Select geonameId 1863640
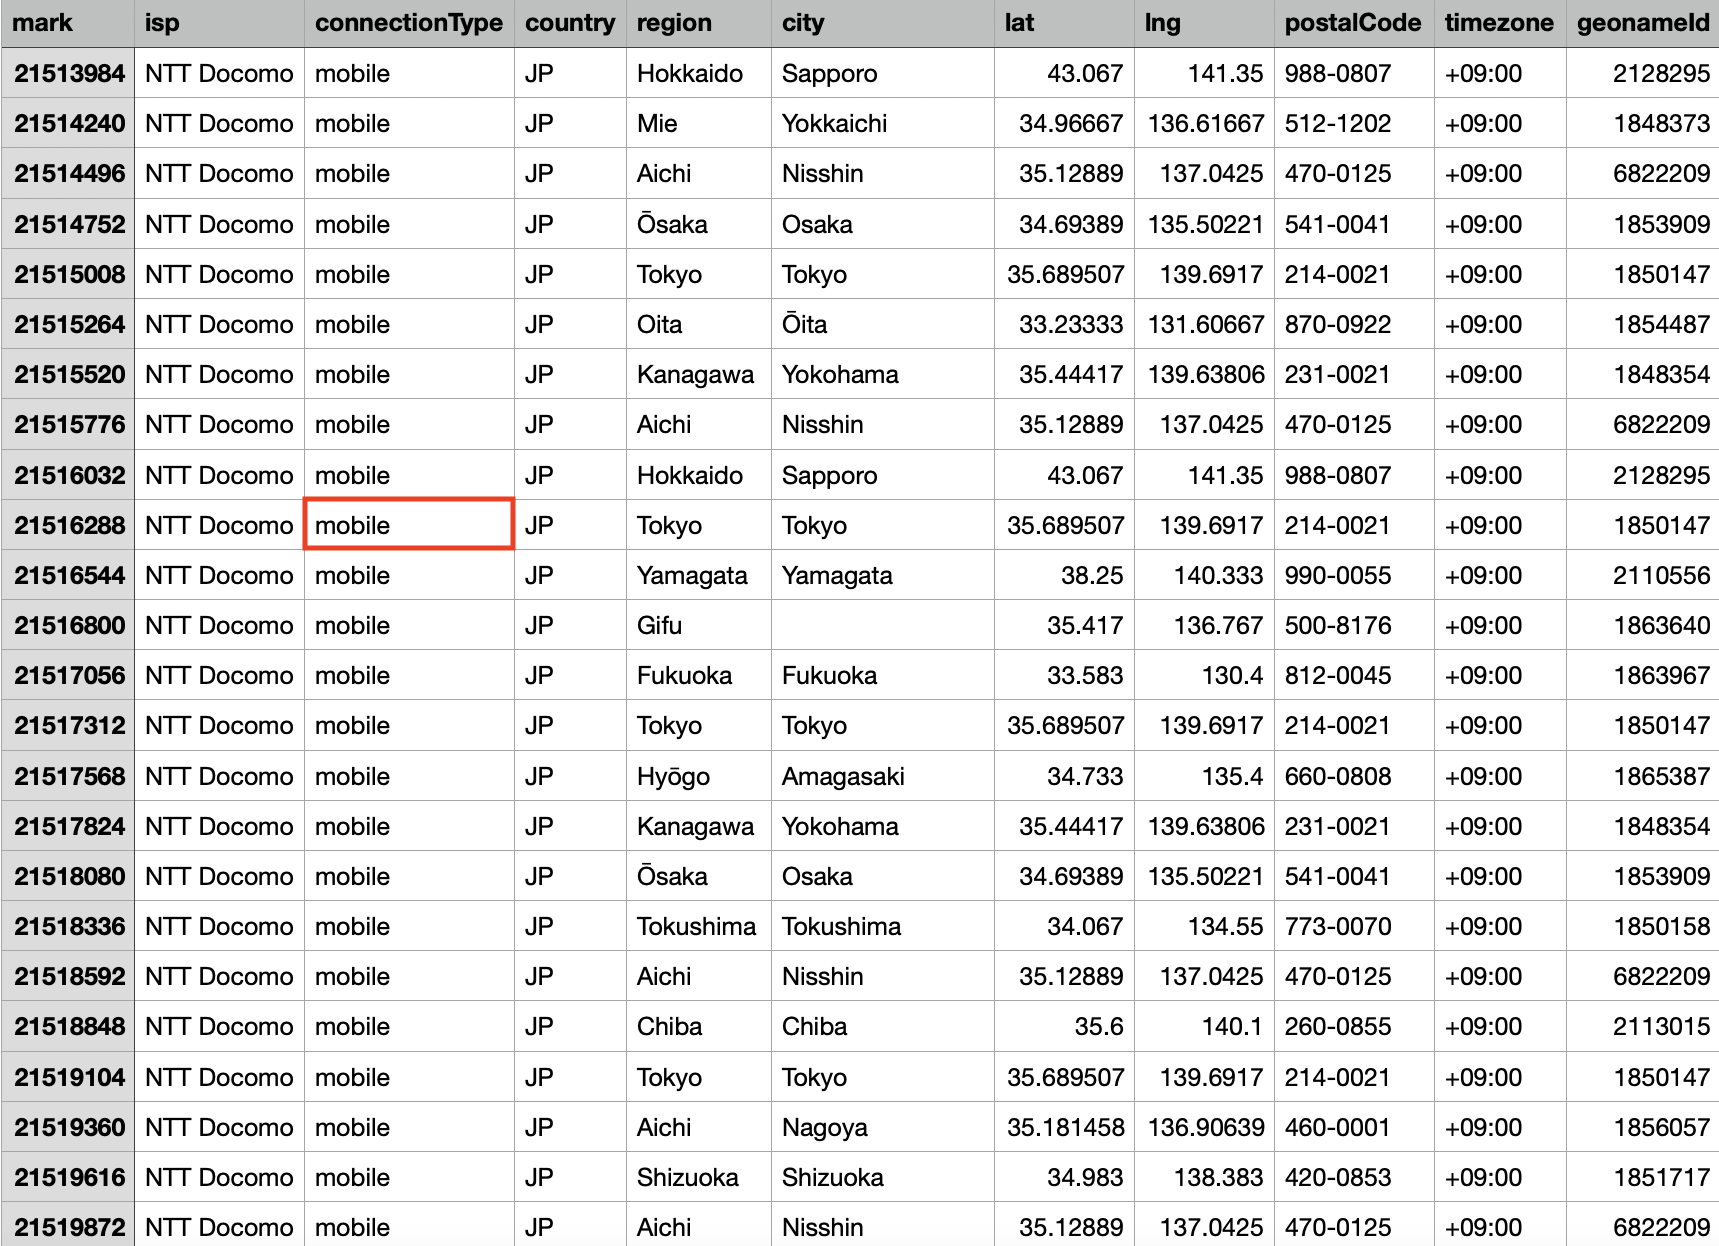This screenshot has height=1246, width=1719. click(x=1643, y=625)
